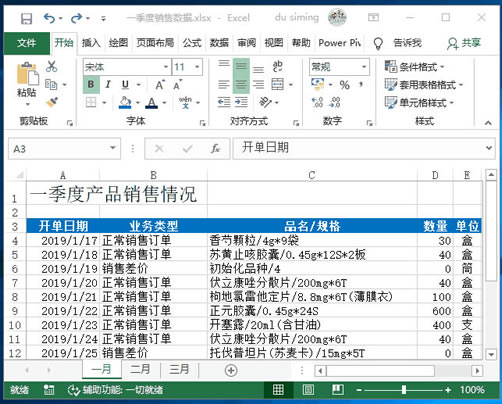Toggle Bold formatting button
Image resolution: width=502 pixels, height=404 pixels.
91,85
